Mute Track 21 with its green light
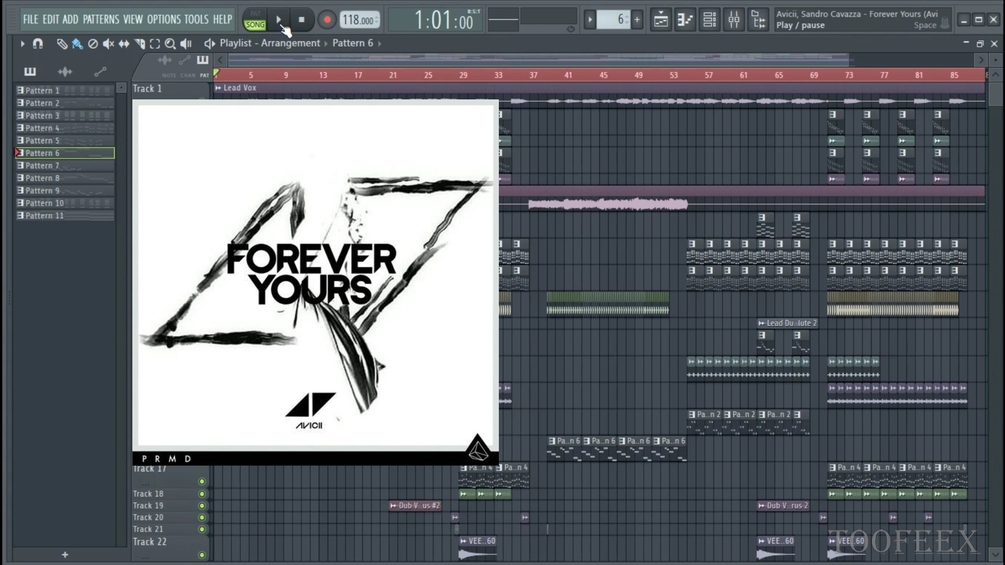This screenshot has height=565, width=1005. pyautogui.click(x=202, y=529)
